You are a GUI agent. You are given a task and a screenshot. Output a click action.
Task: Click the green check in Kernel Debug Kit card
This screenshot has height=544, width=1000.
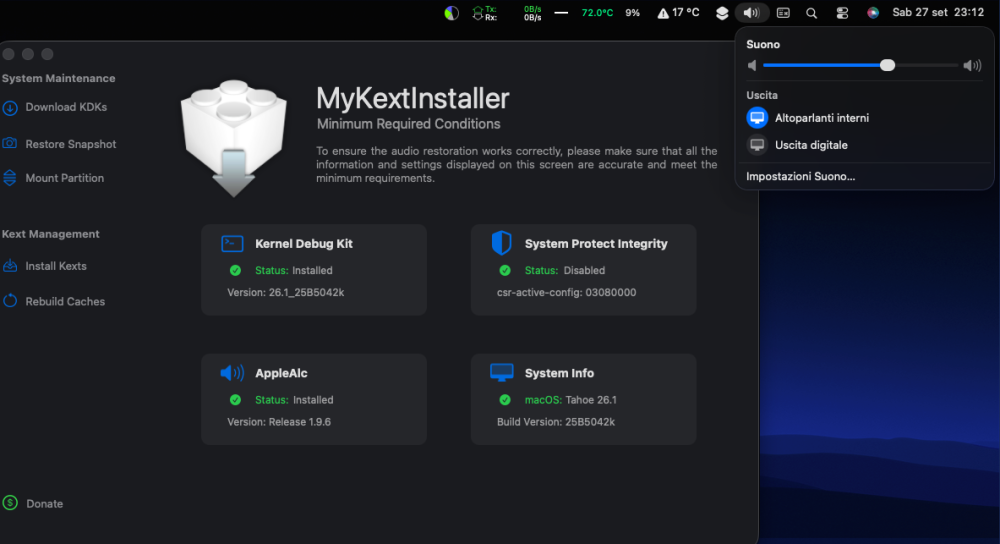pyautogui.click(x=235, y=270)
